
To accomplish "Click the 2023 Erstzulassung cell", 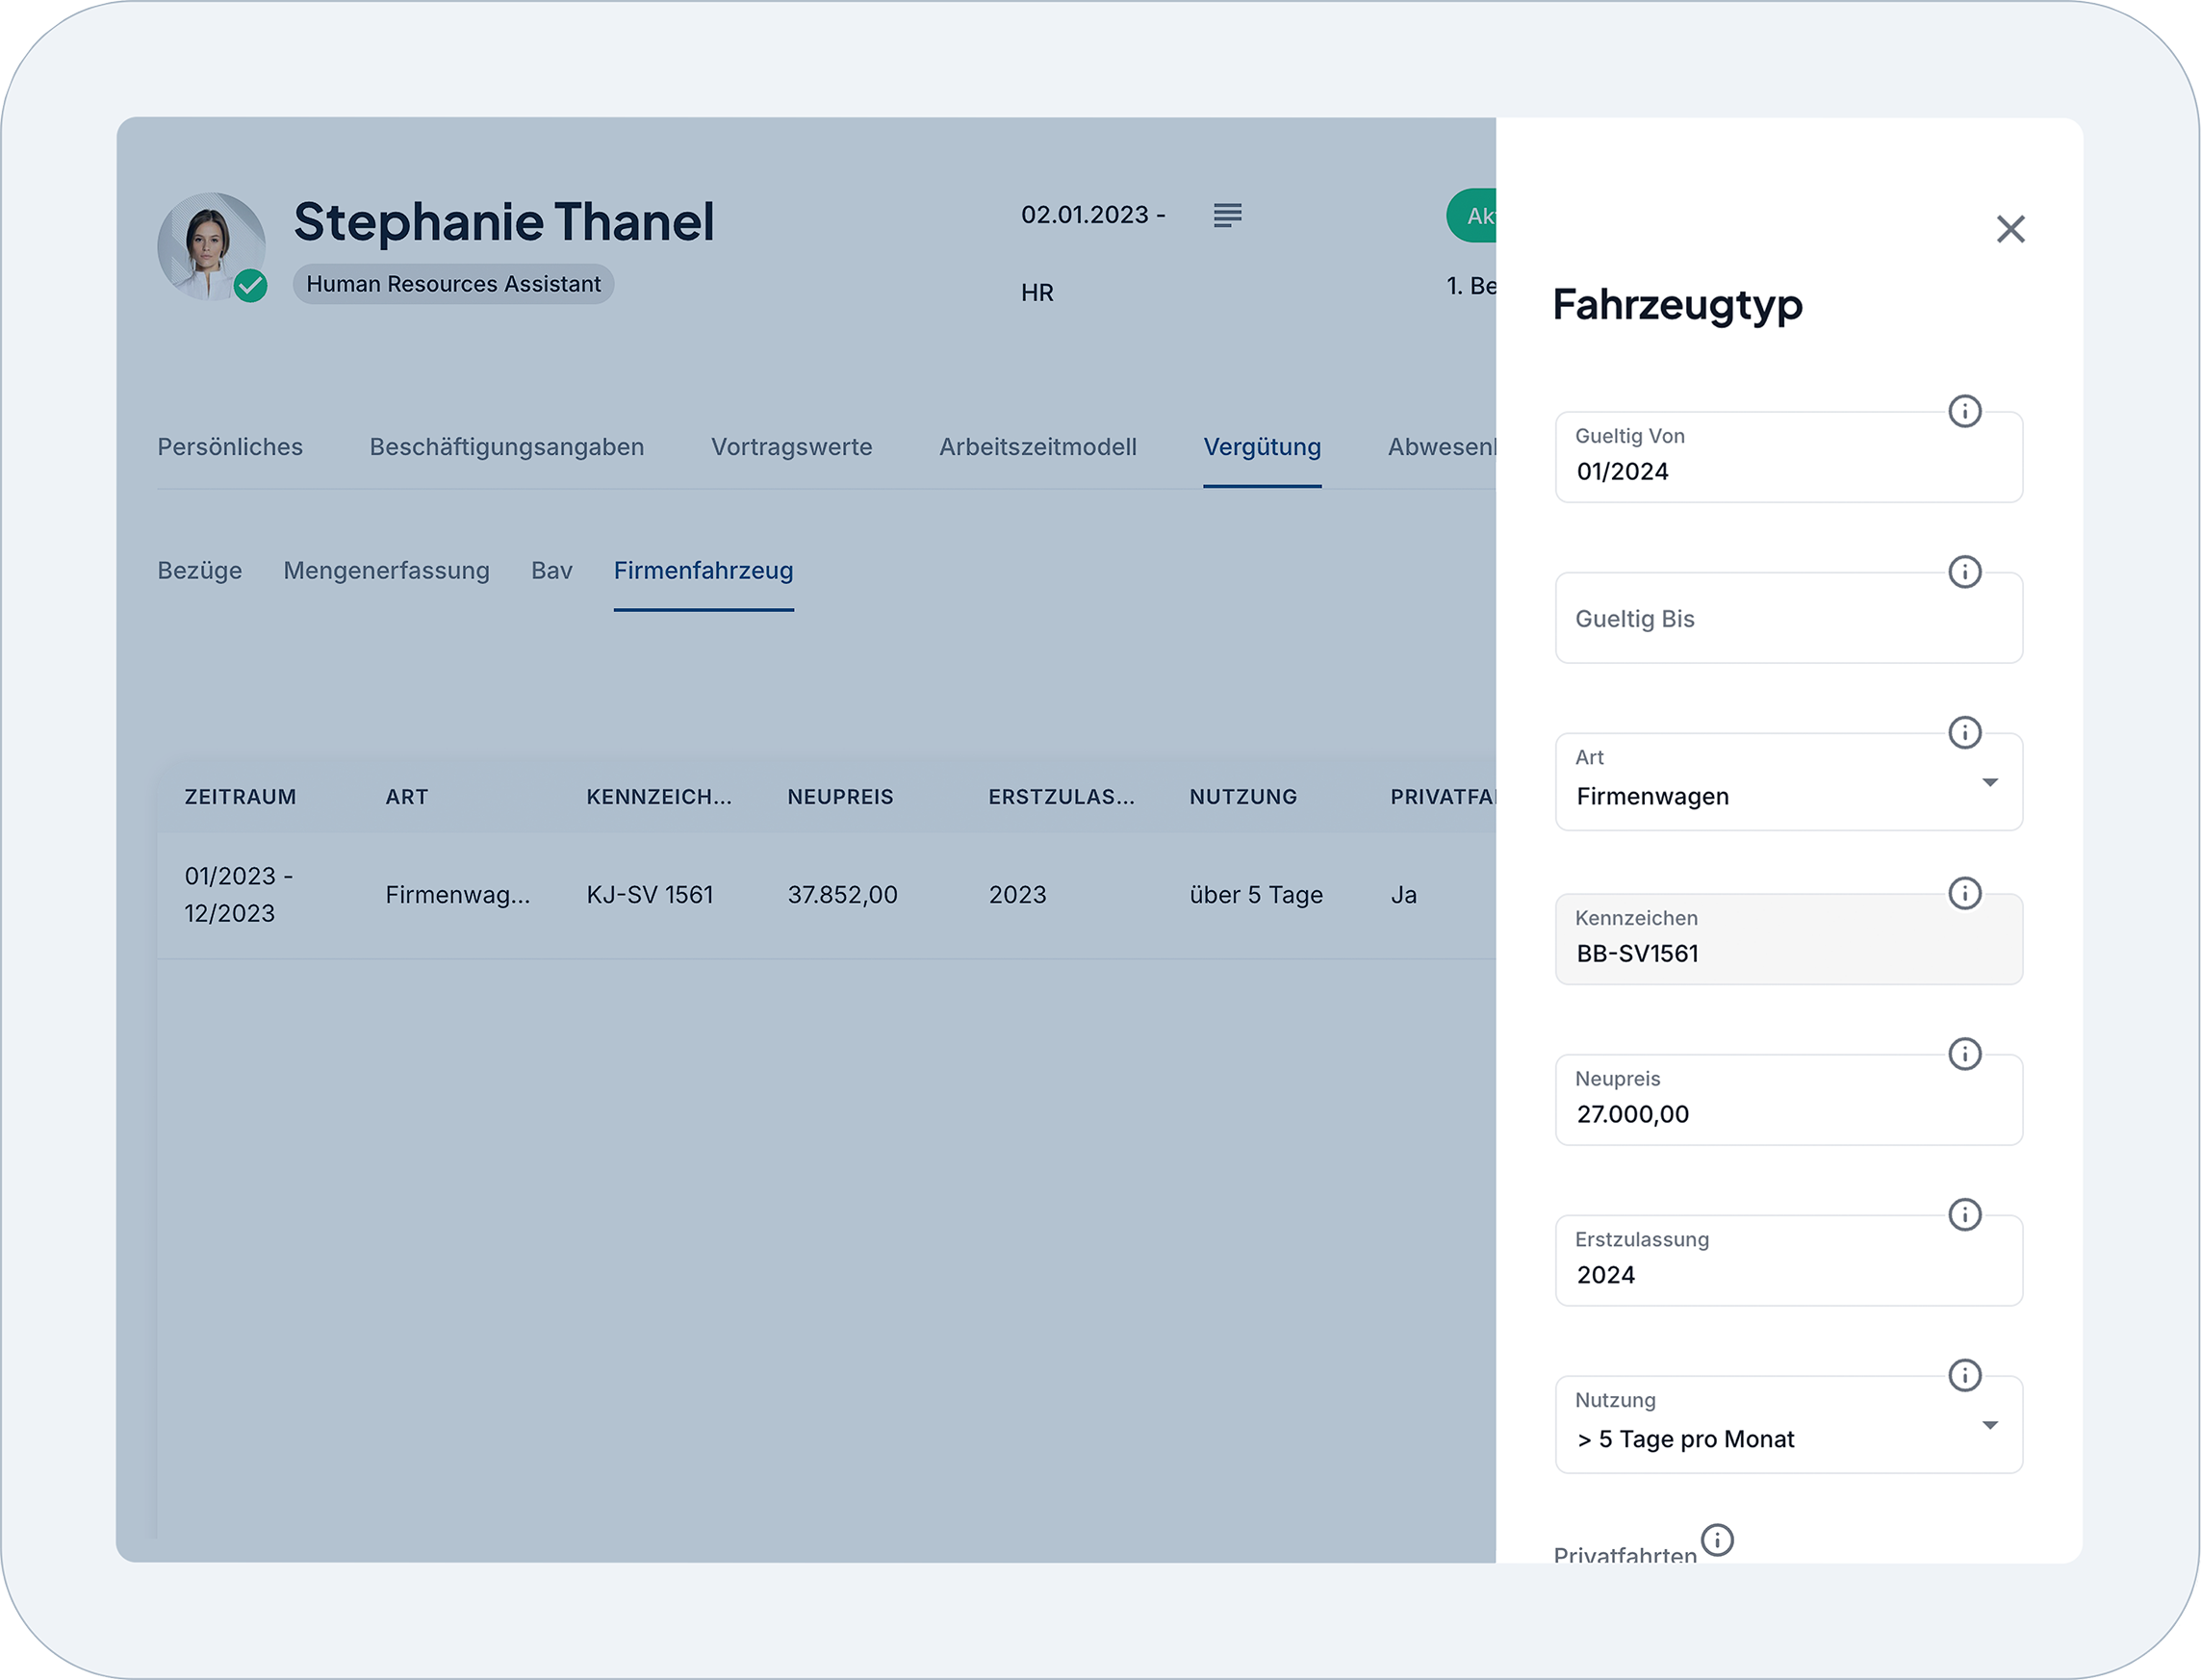I will pos(1017,894).
